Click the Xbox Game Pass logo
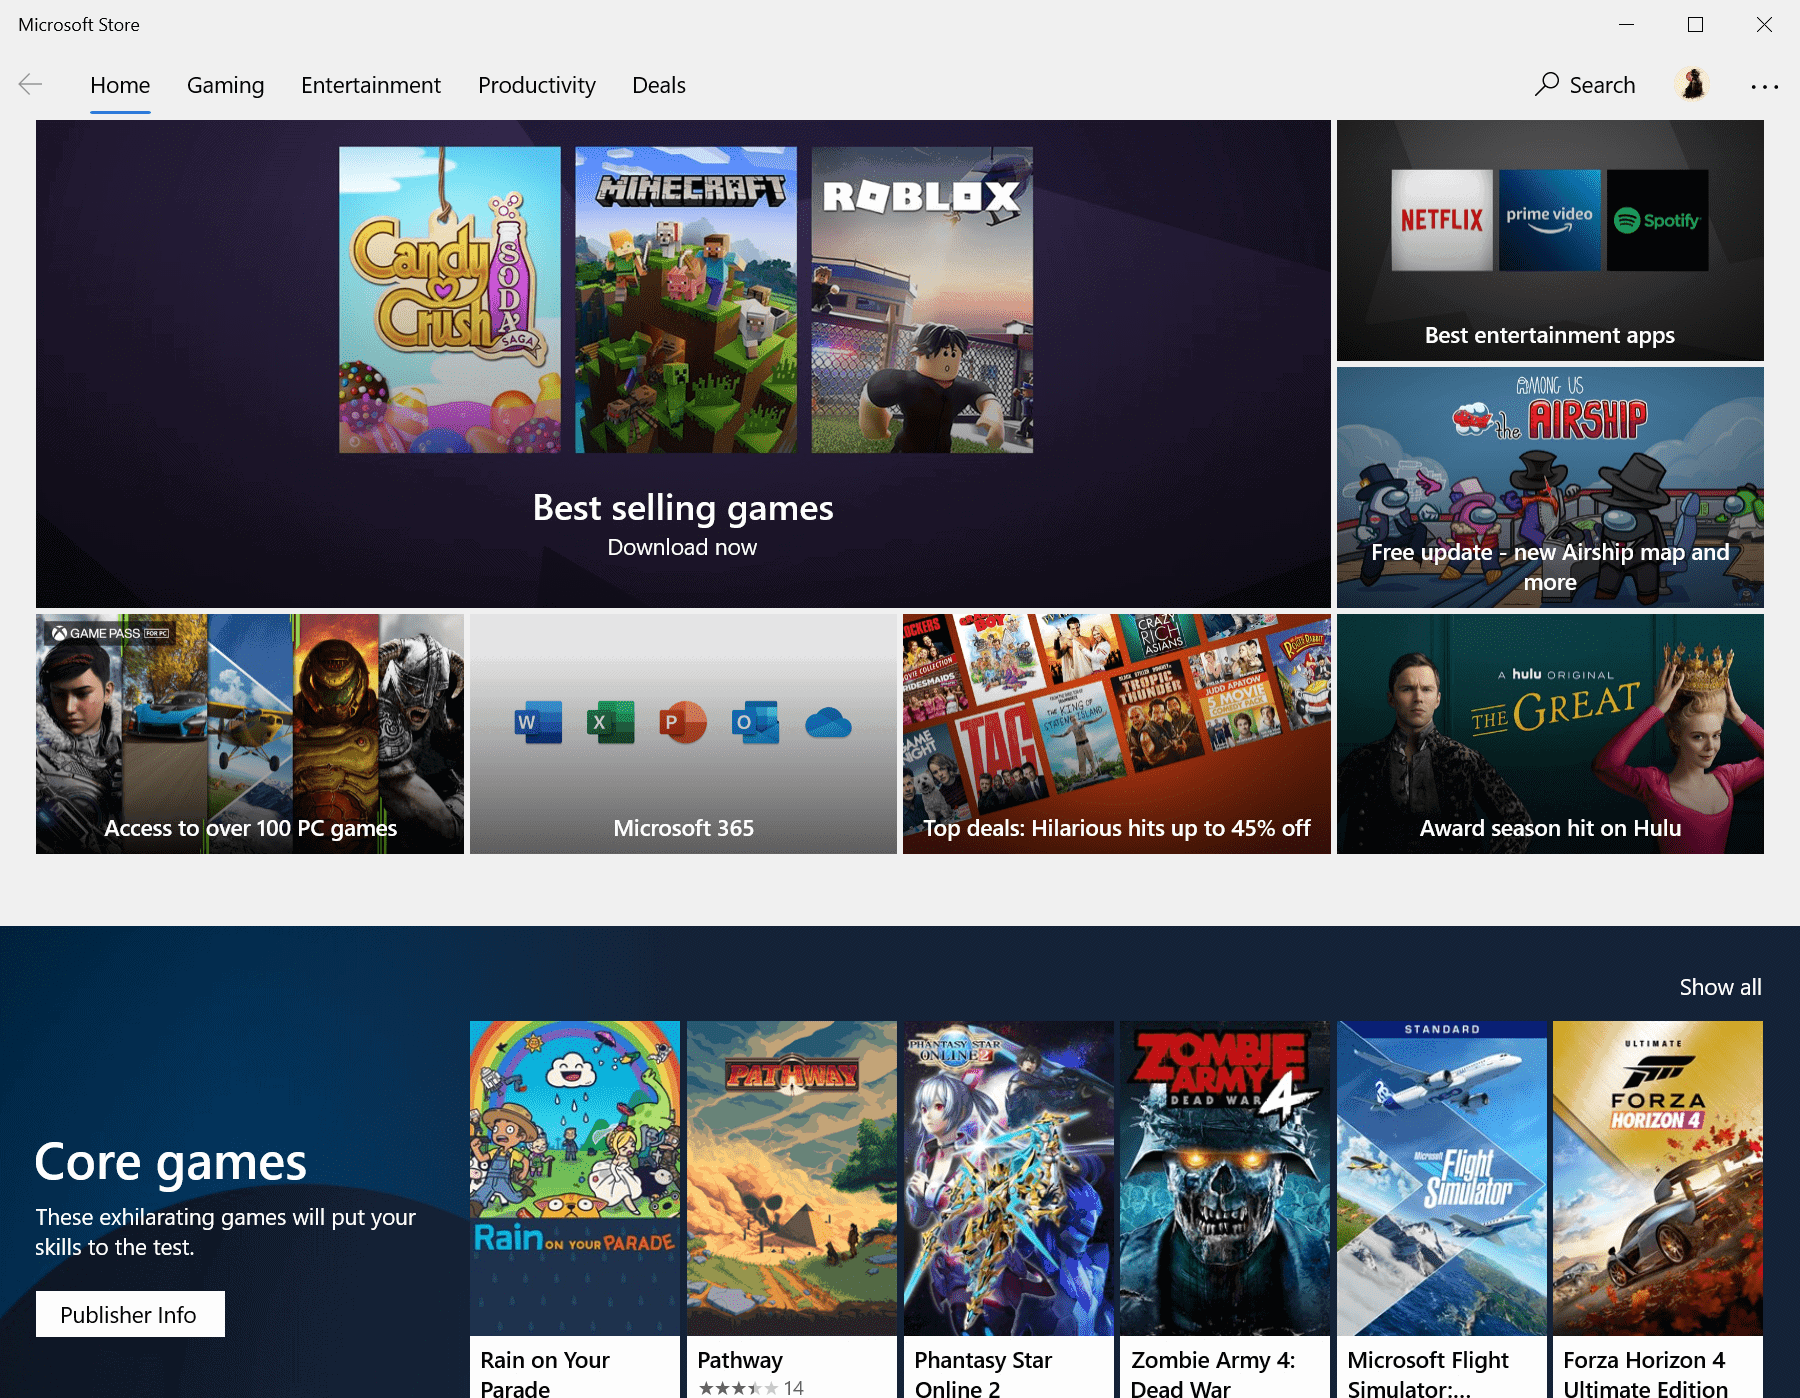 (104, 633)
